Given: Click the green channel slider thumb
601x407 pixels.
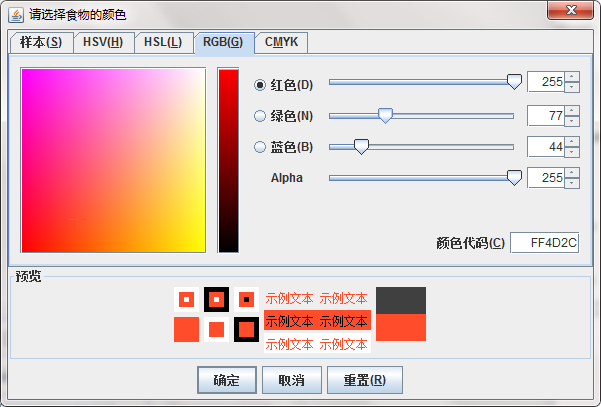Looking at the screenshot, I should pos(385,115).
